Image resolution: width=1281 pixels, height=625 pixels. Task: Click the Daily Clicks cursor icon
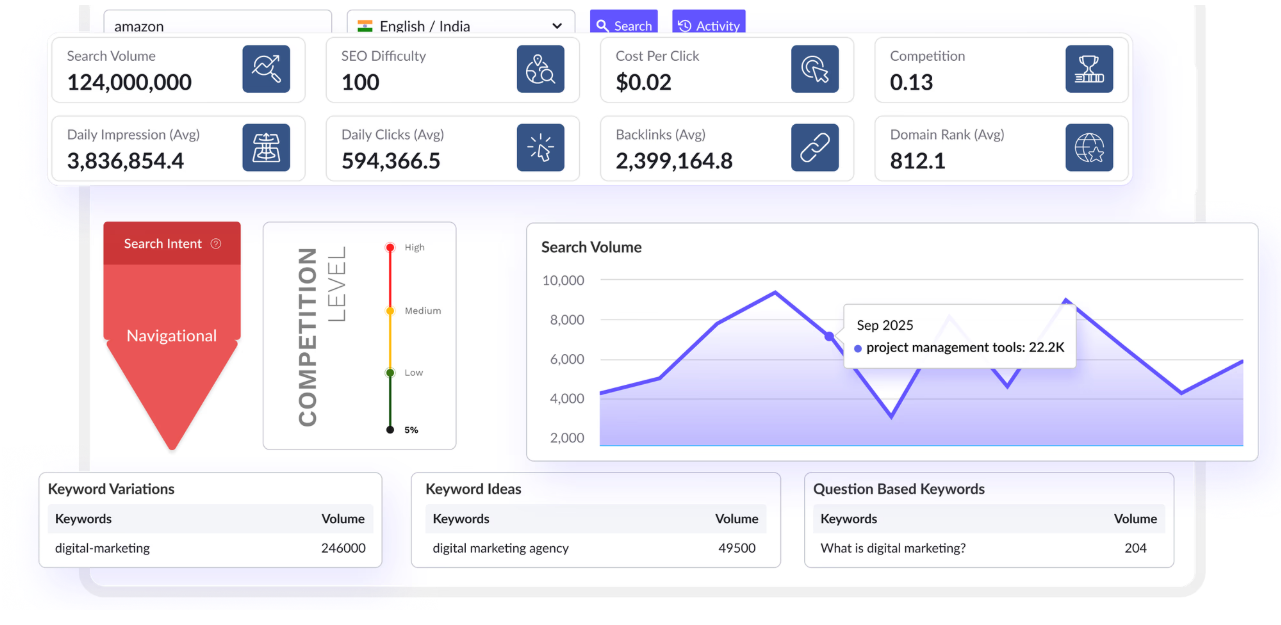[x=541, y=148]
